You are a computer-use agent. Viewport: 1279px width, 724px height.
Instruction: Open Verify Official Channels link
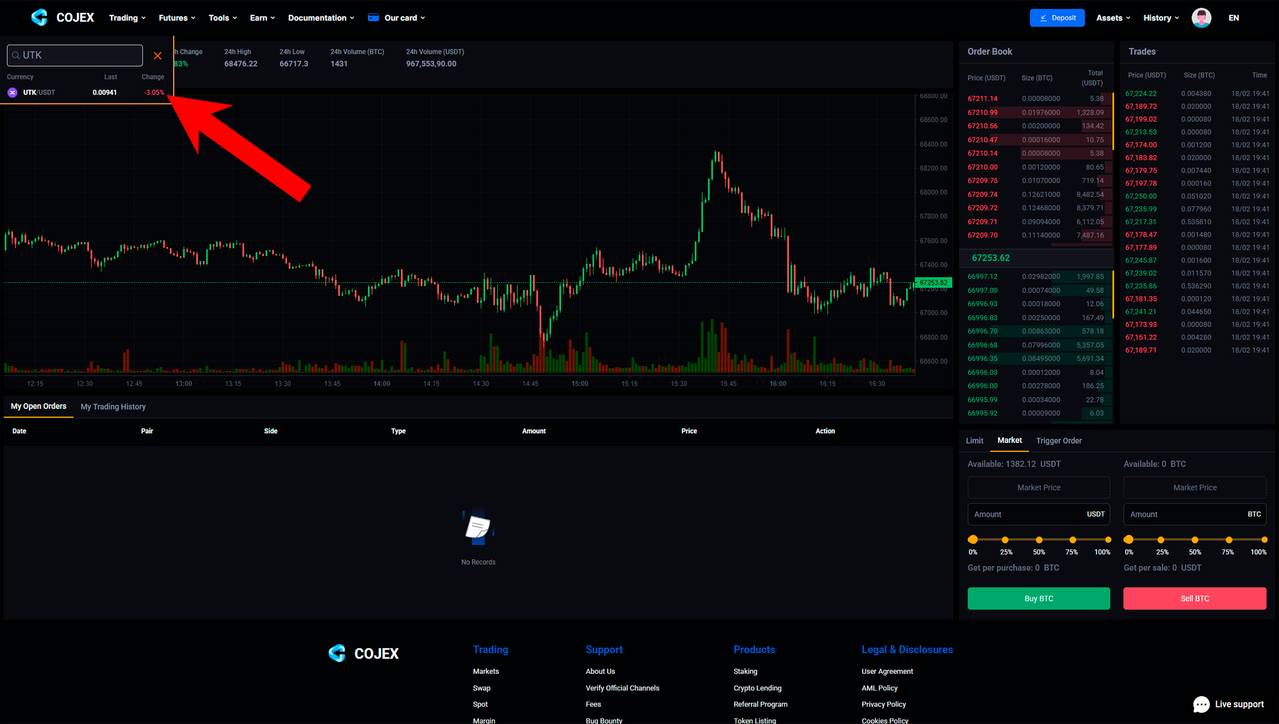click(x=622, y=688)
